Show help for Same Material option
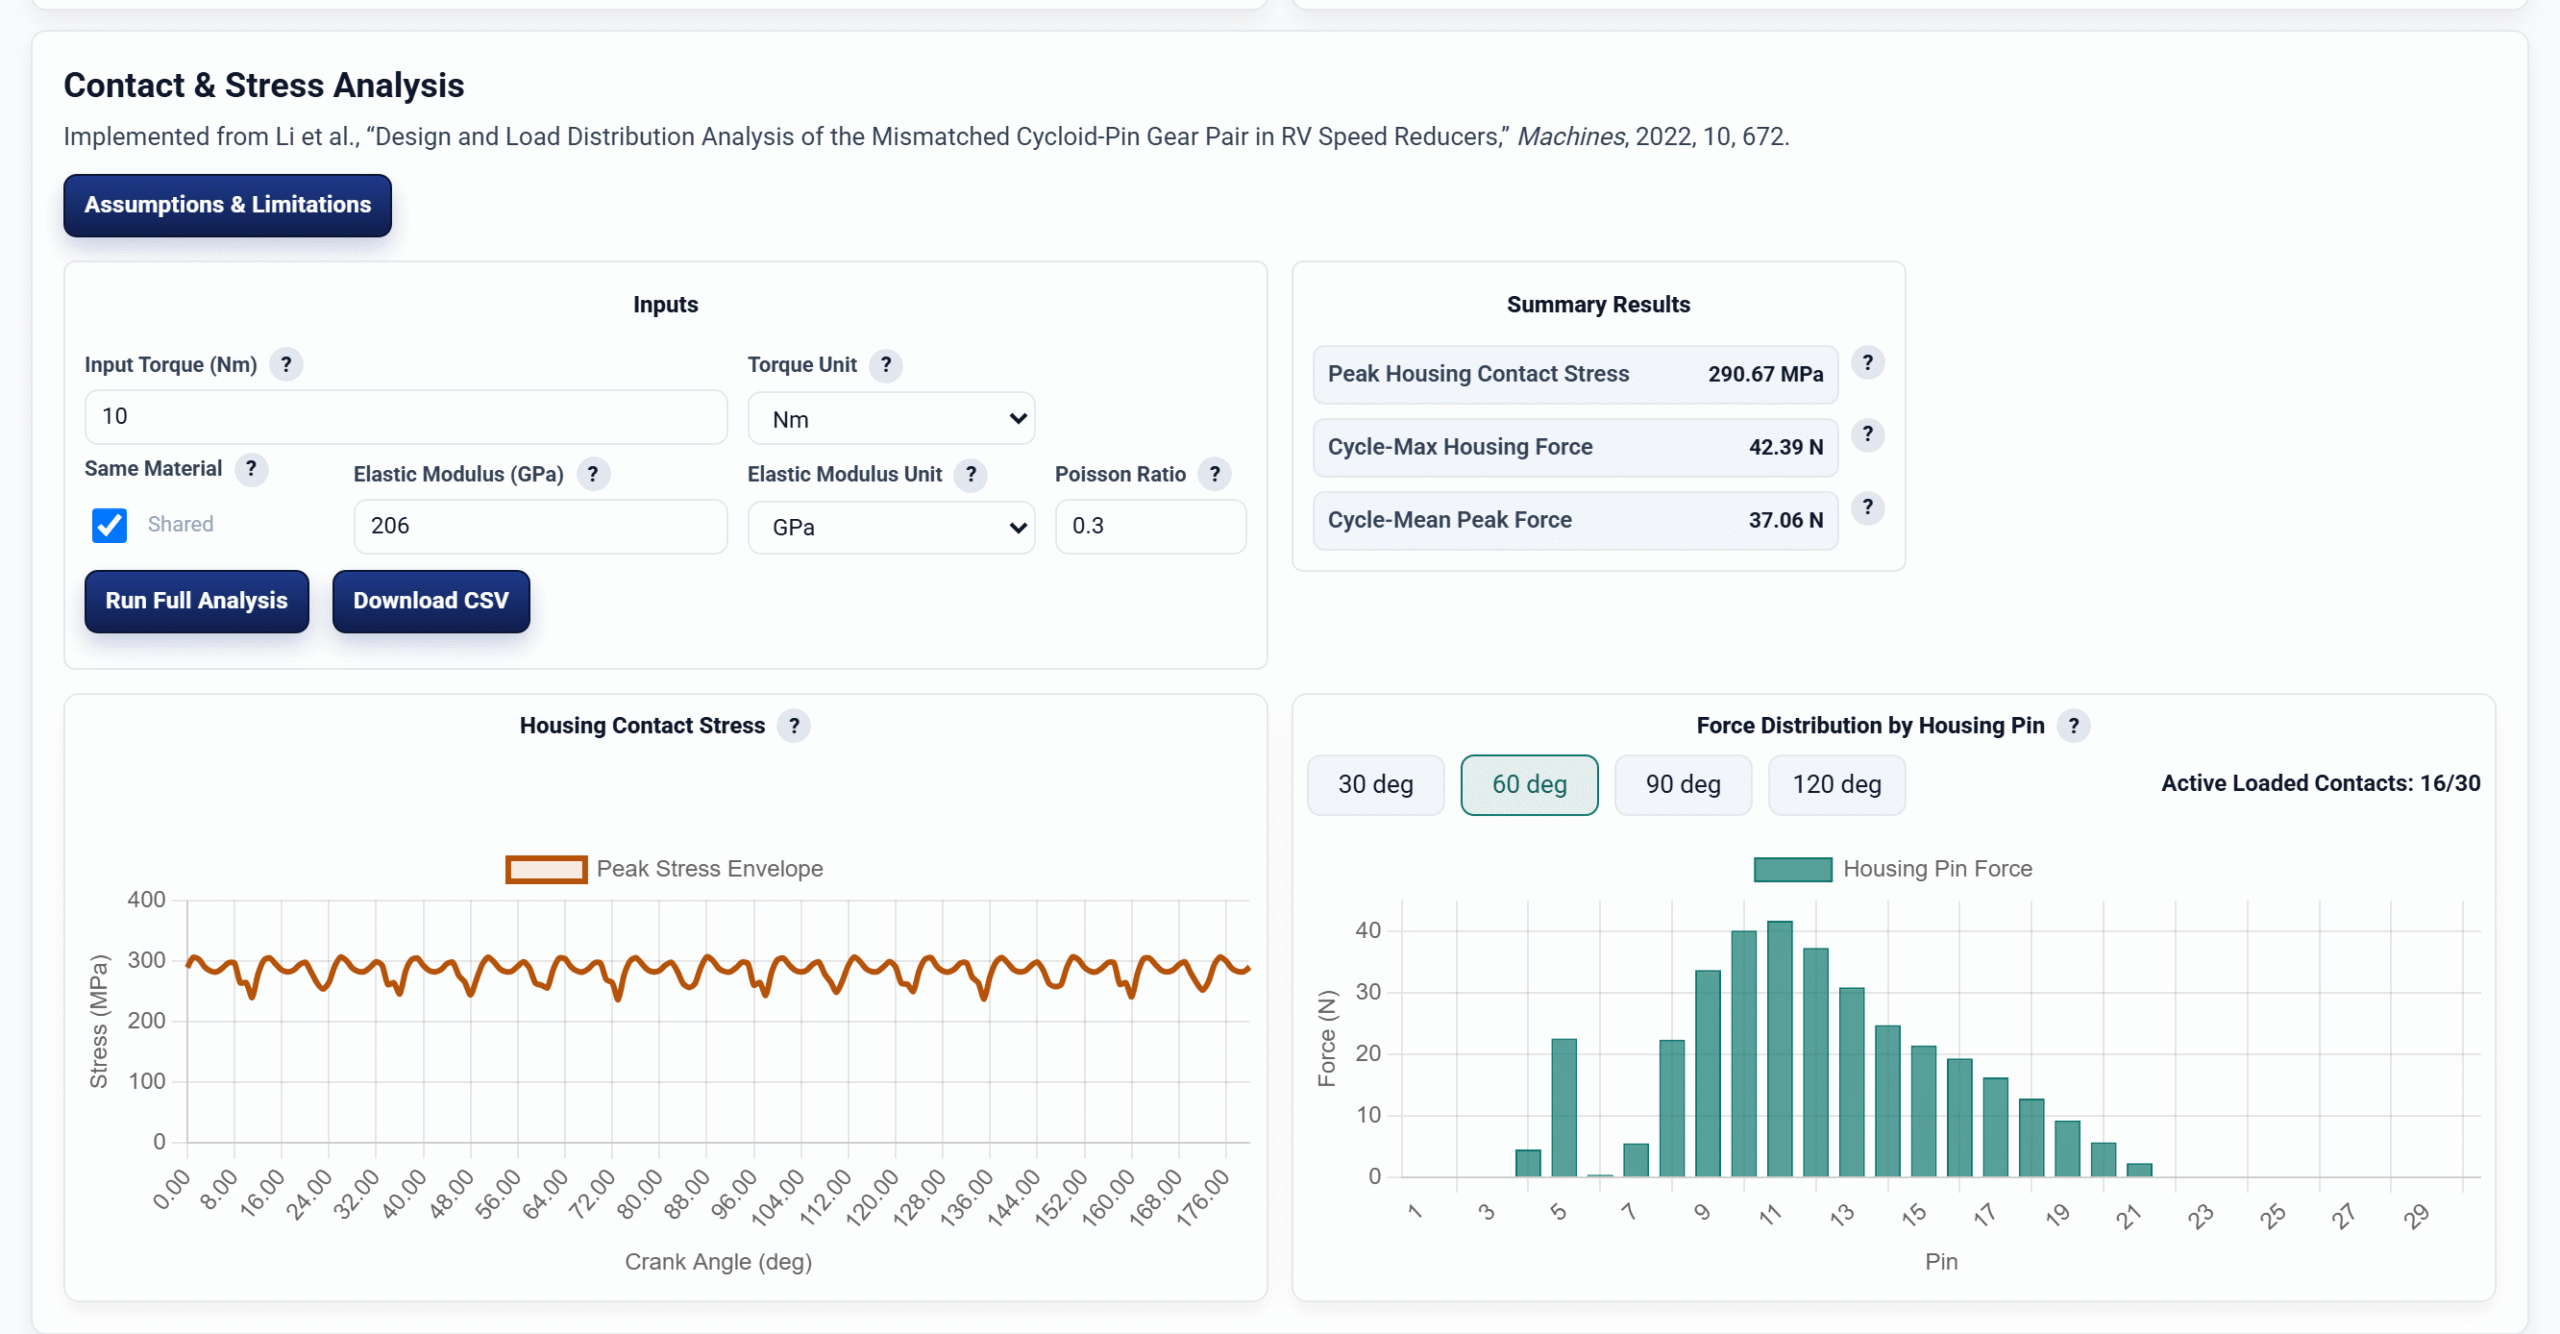 coord(251,469)
